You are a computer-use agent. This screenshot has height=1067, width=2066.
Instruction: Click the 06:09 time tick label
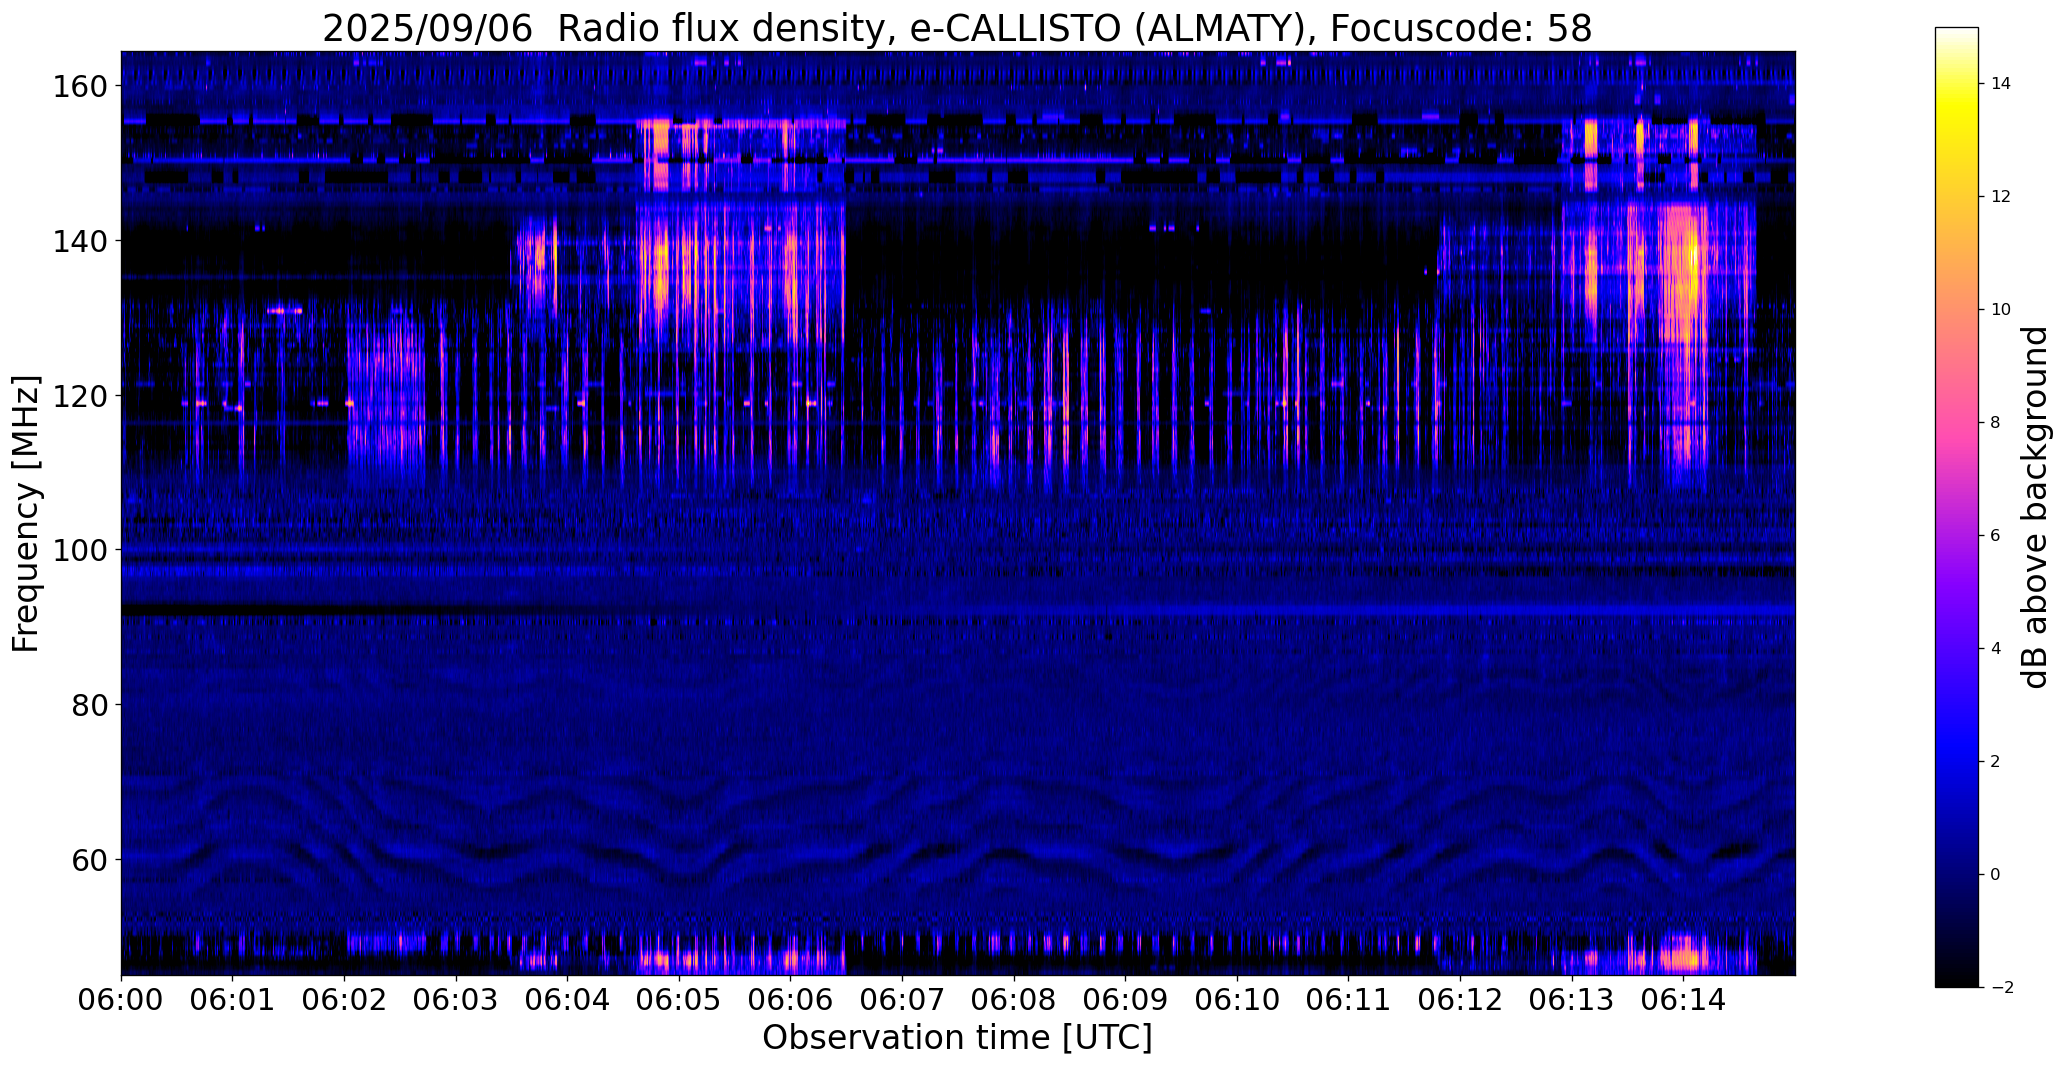1125,1000
